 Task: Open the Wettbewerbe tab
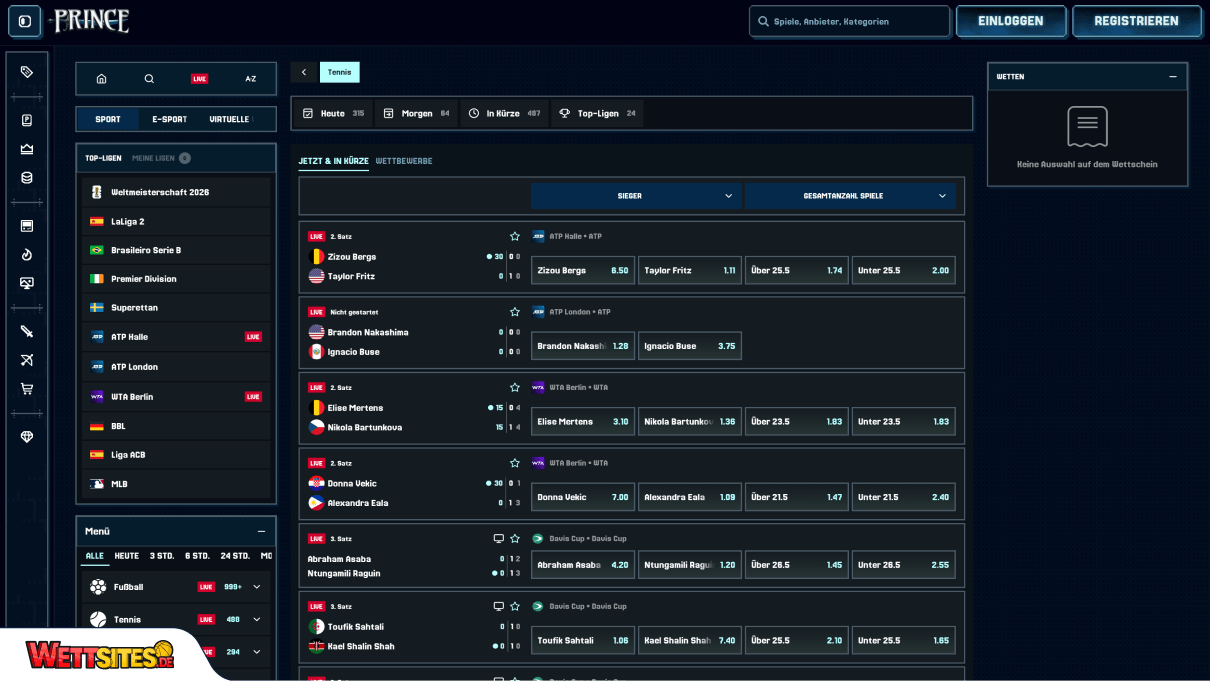(404, 161)
